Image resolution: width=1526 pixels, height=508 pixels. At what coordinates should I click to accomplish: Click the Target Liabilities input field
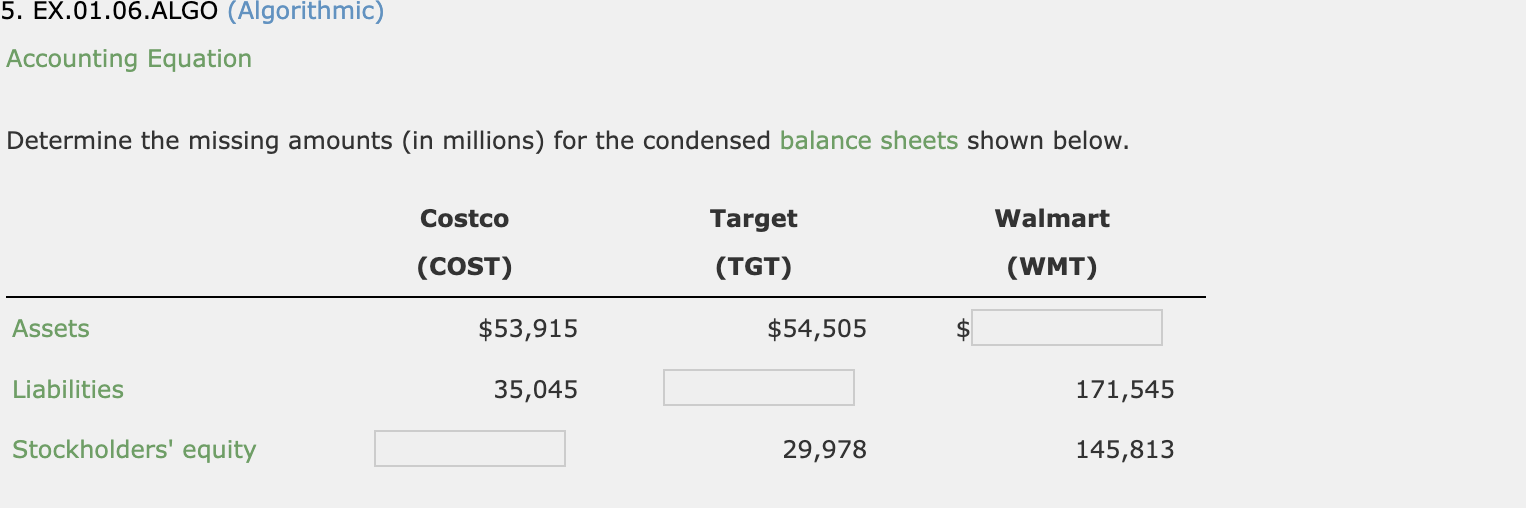click(758, 388)
